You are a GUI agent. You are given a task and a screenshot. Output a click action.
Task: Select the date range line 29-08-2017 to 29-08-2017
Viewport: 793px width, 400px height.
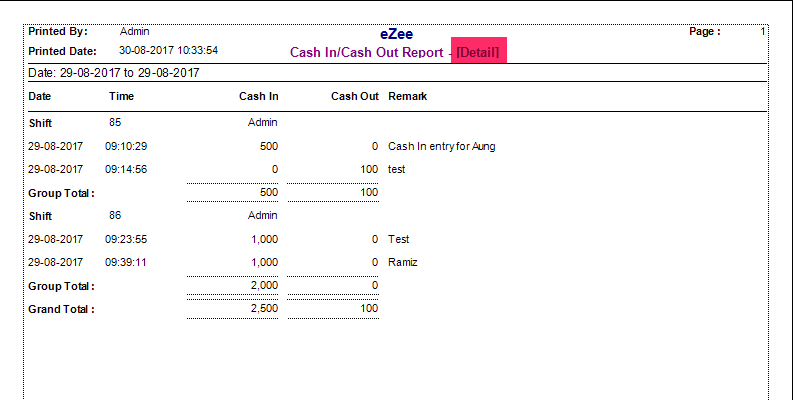point(114,73)
